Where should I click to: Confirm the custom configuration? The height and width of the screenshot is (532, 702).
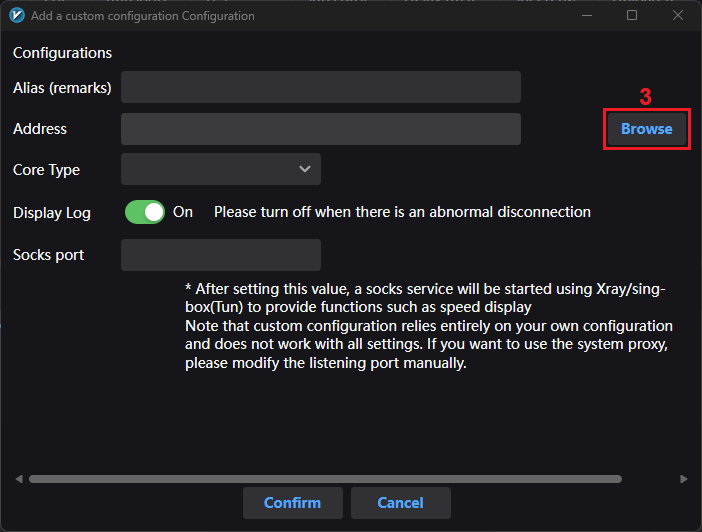[292, 503]
